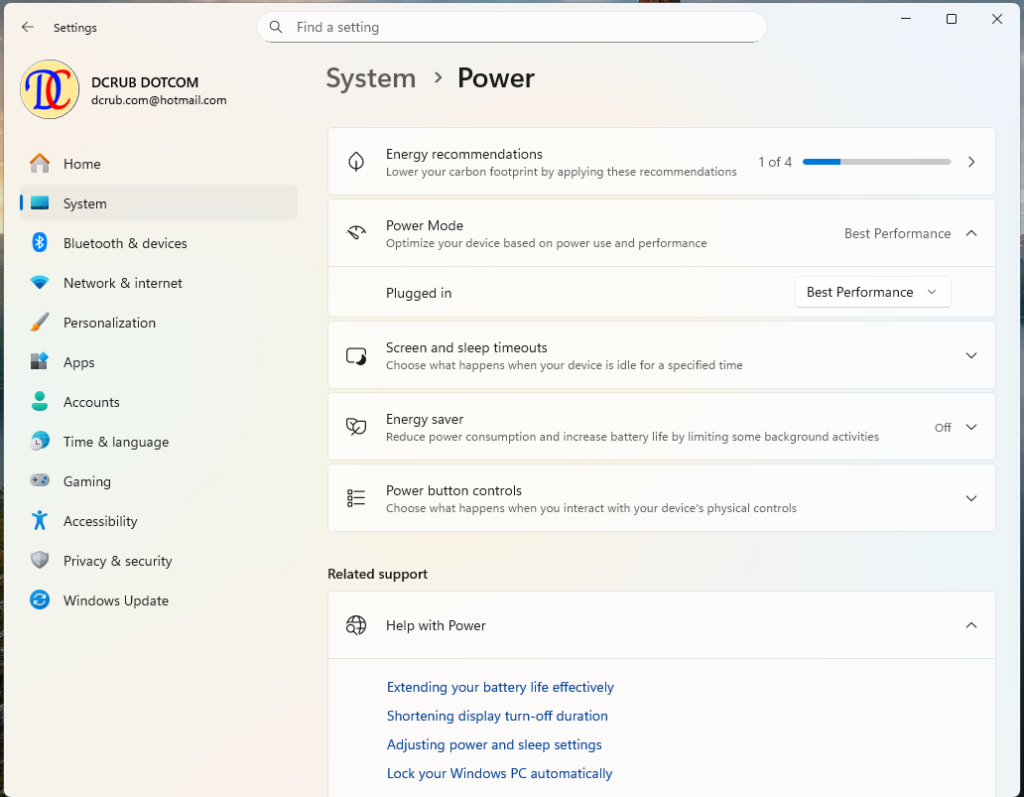
Task: Click the System breadcrumb link
Action: [x=371, y=78]
